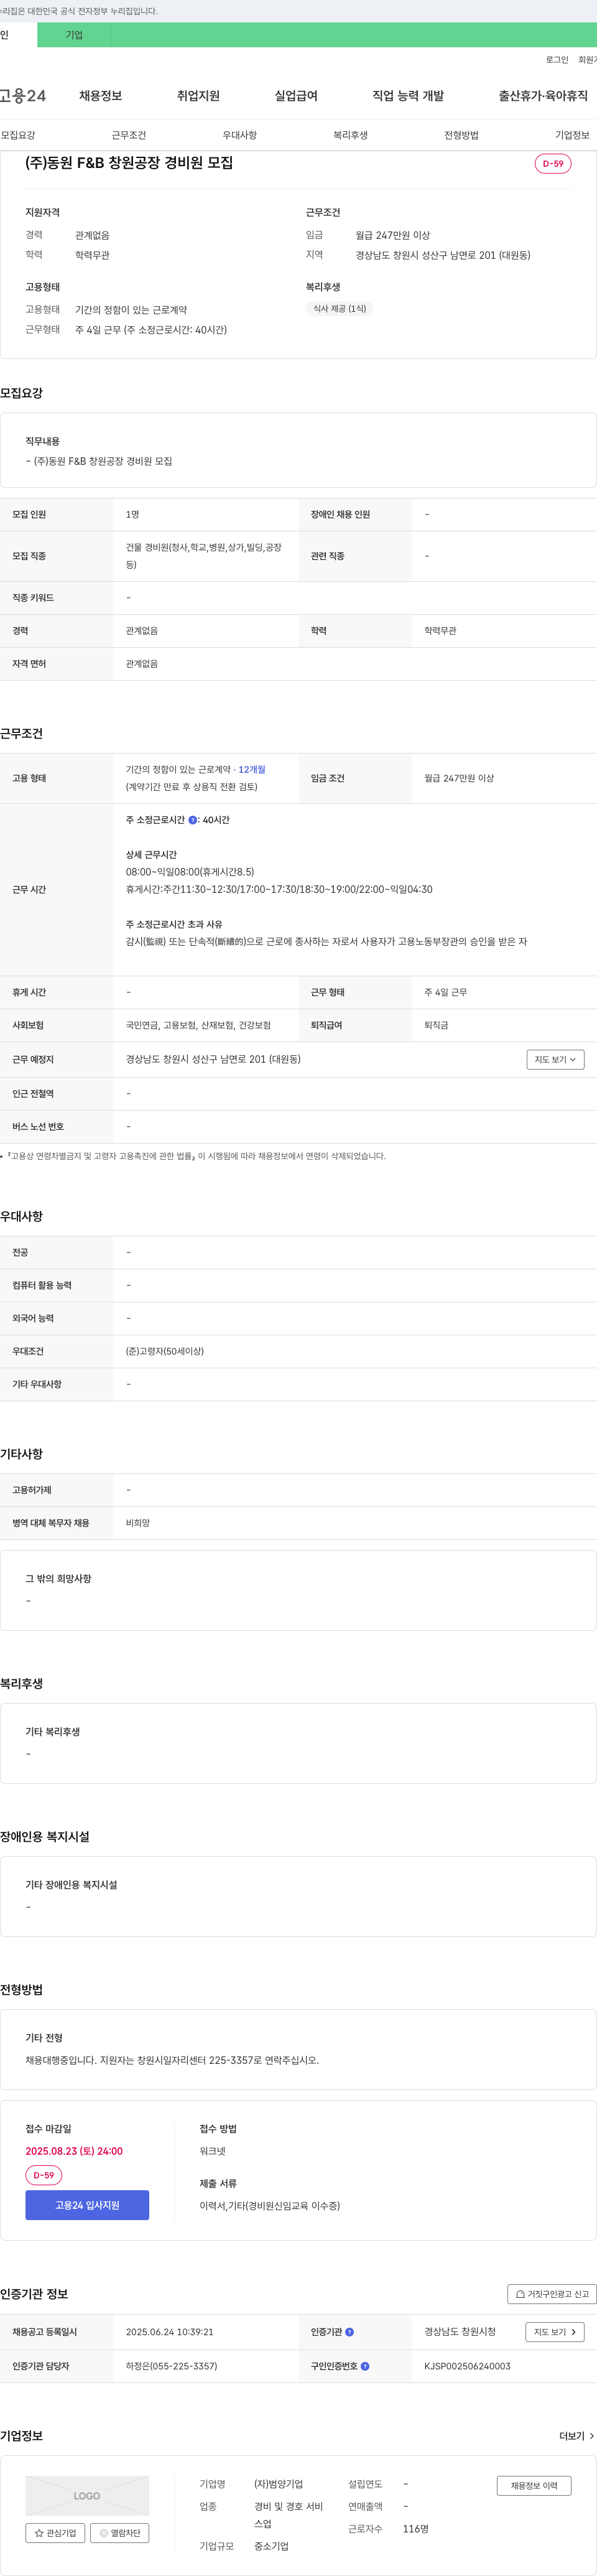This screenshot has height=2576, width=597.
Task: Click the 1명 모집 인원 value
Action: pyautogui.click(x=133, y=515)
